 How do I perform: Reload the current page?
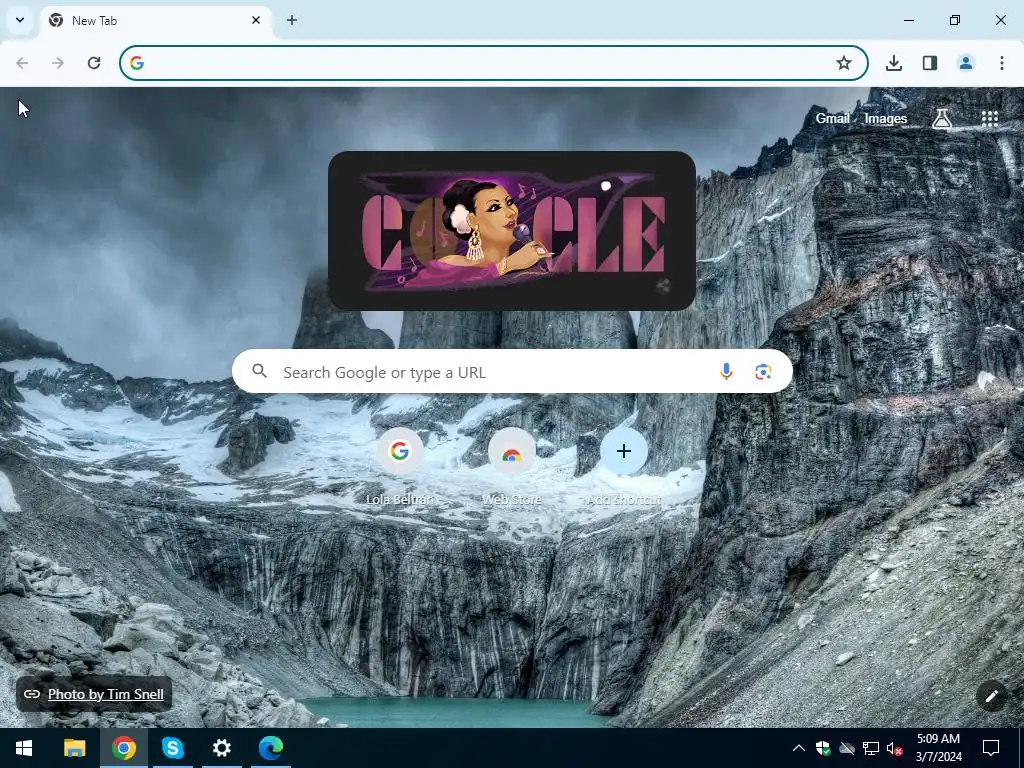(x=94, y=63)
